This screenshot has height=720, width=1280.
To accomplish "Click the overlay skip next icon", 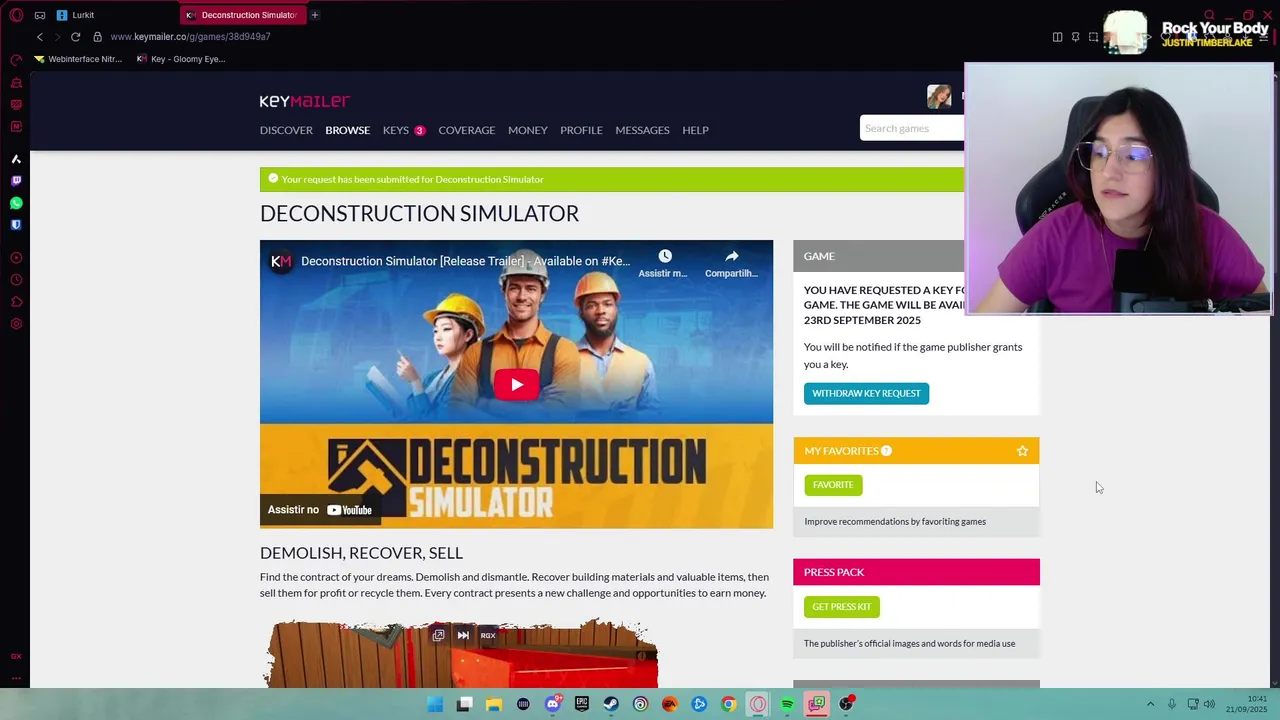I will [x=463, y=635].
